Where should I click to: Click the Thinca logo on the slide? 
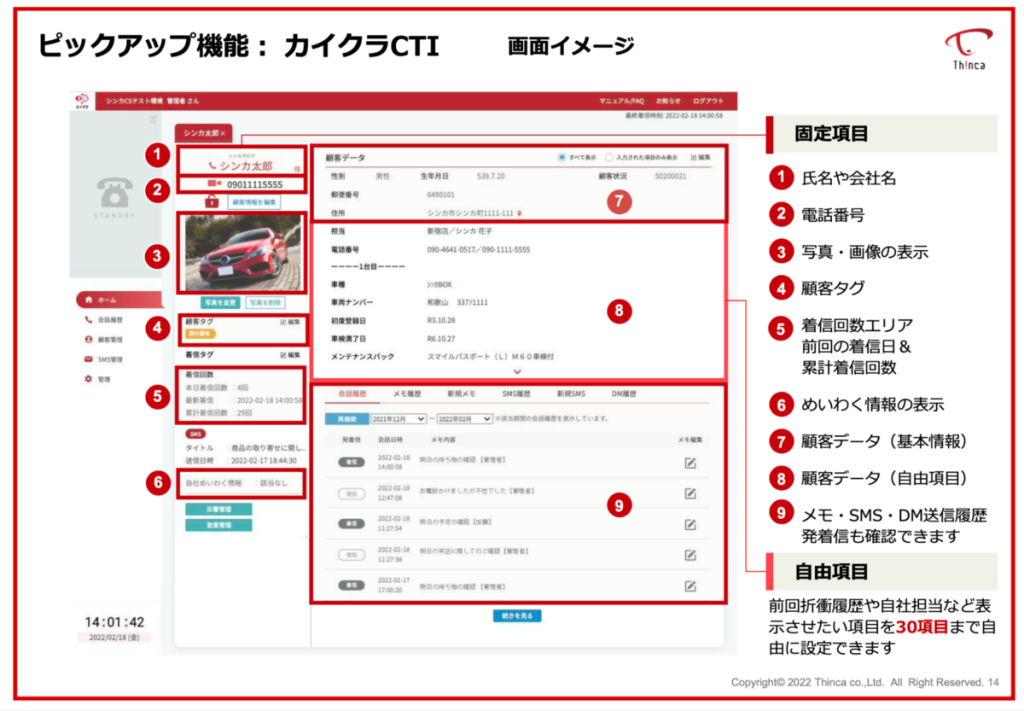(968, 49)
